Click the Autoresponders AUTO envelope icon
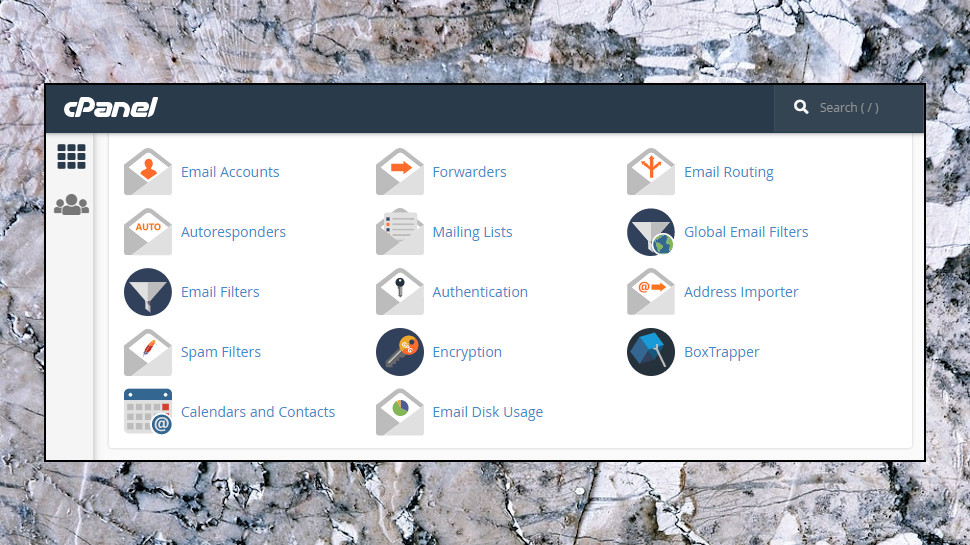This screenshot has width=970, height=545. tap(148, 231)
